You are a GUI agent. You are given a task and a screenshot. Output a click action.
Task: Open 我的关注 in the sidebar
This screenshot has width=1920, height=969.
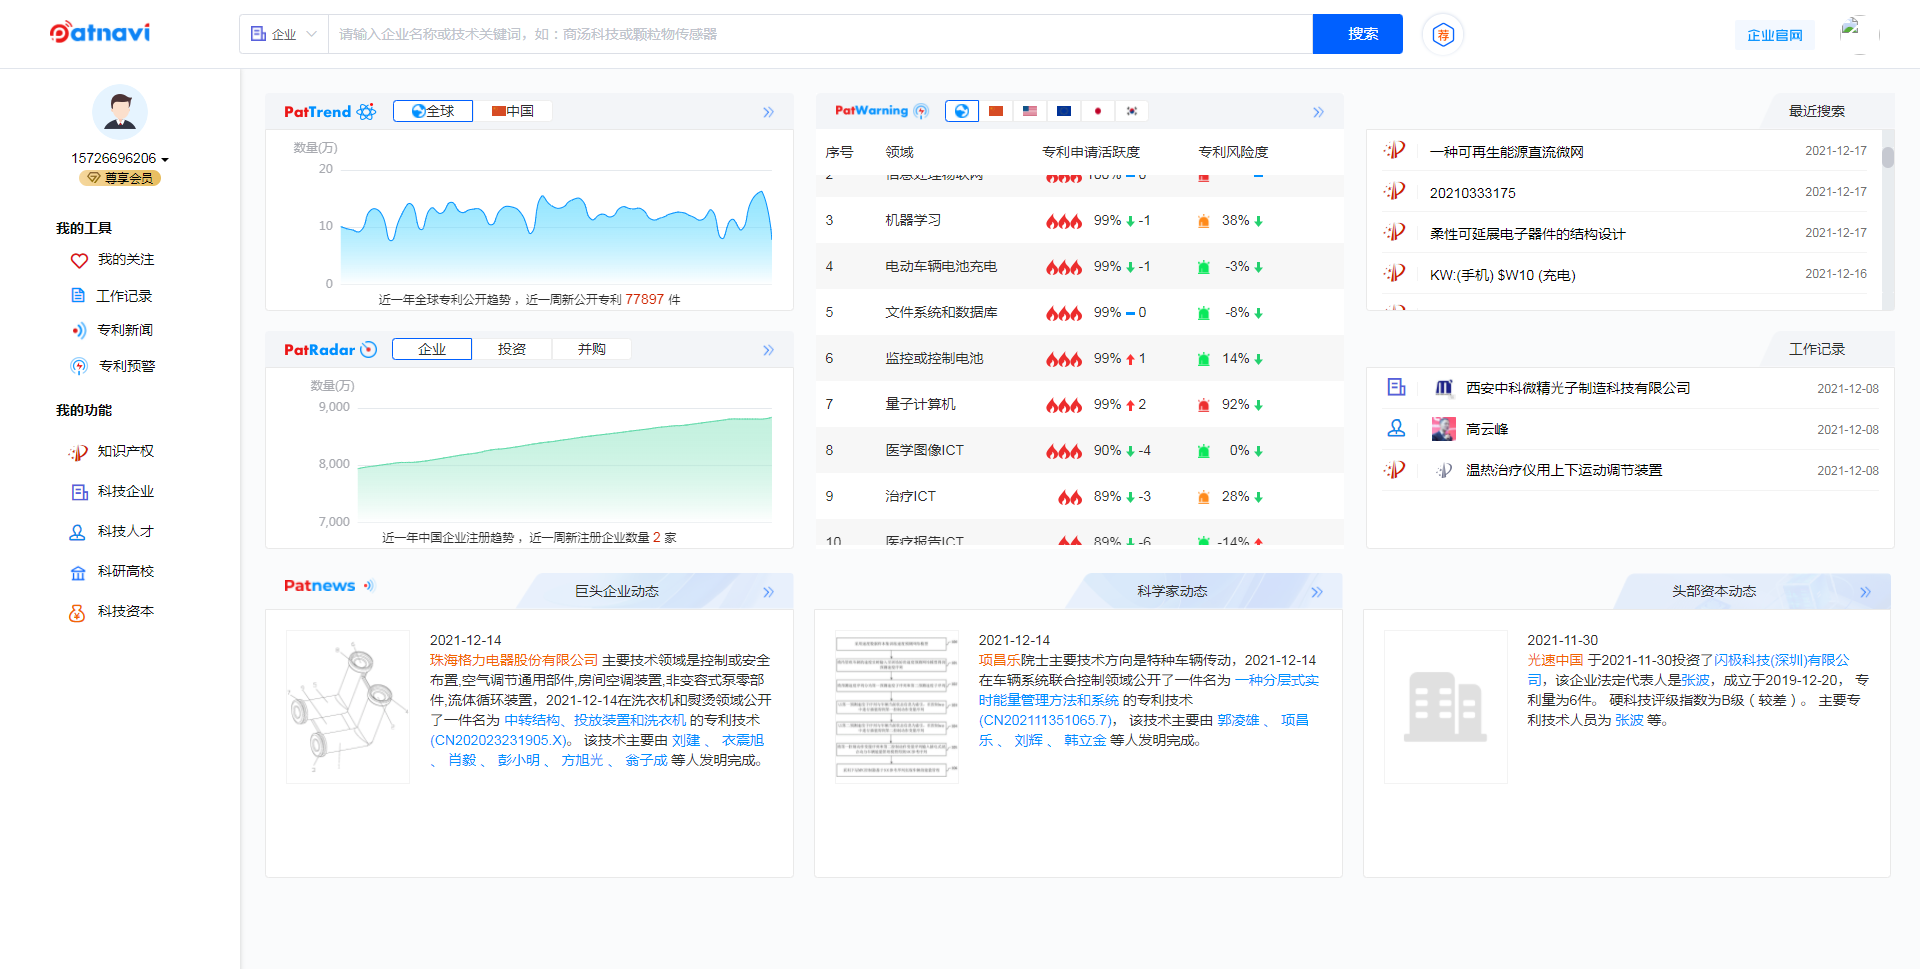[x=127, y=259]
